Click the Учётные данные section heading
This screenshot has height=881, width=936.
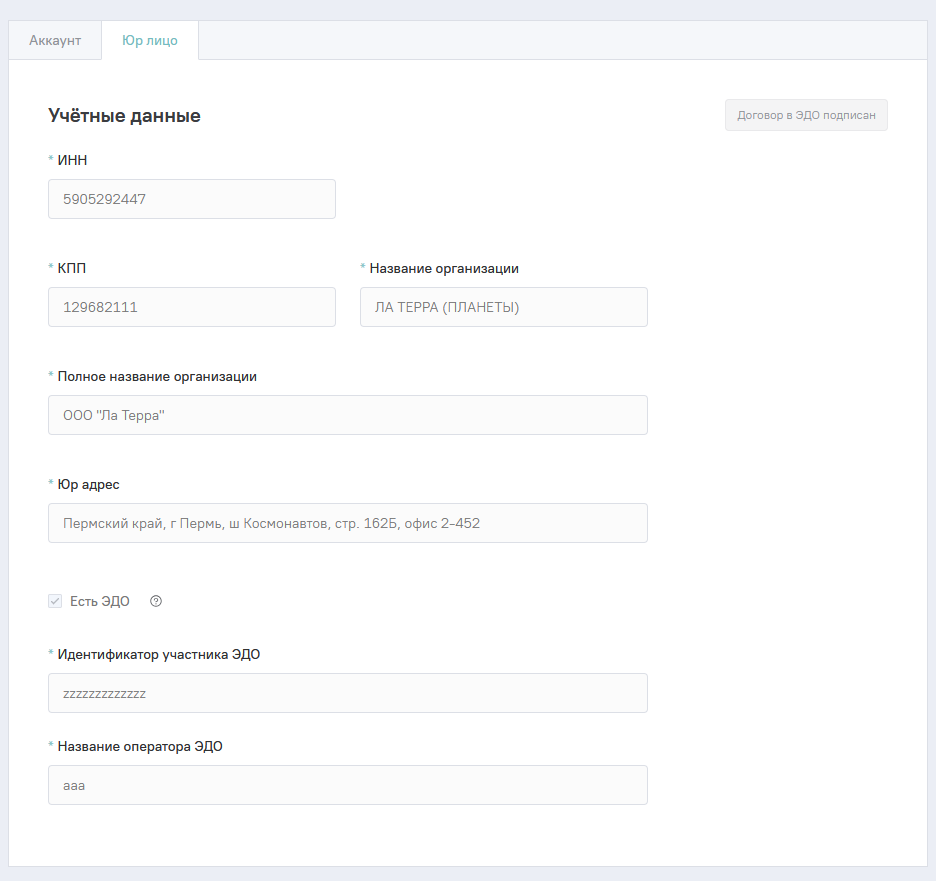(x=124, y=116)
